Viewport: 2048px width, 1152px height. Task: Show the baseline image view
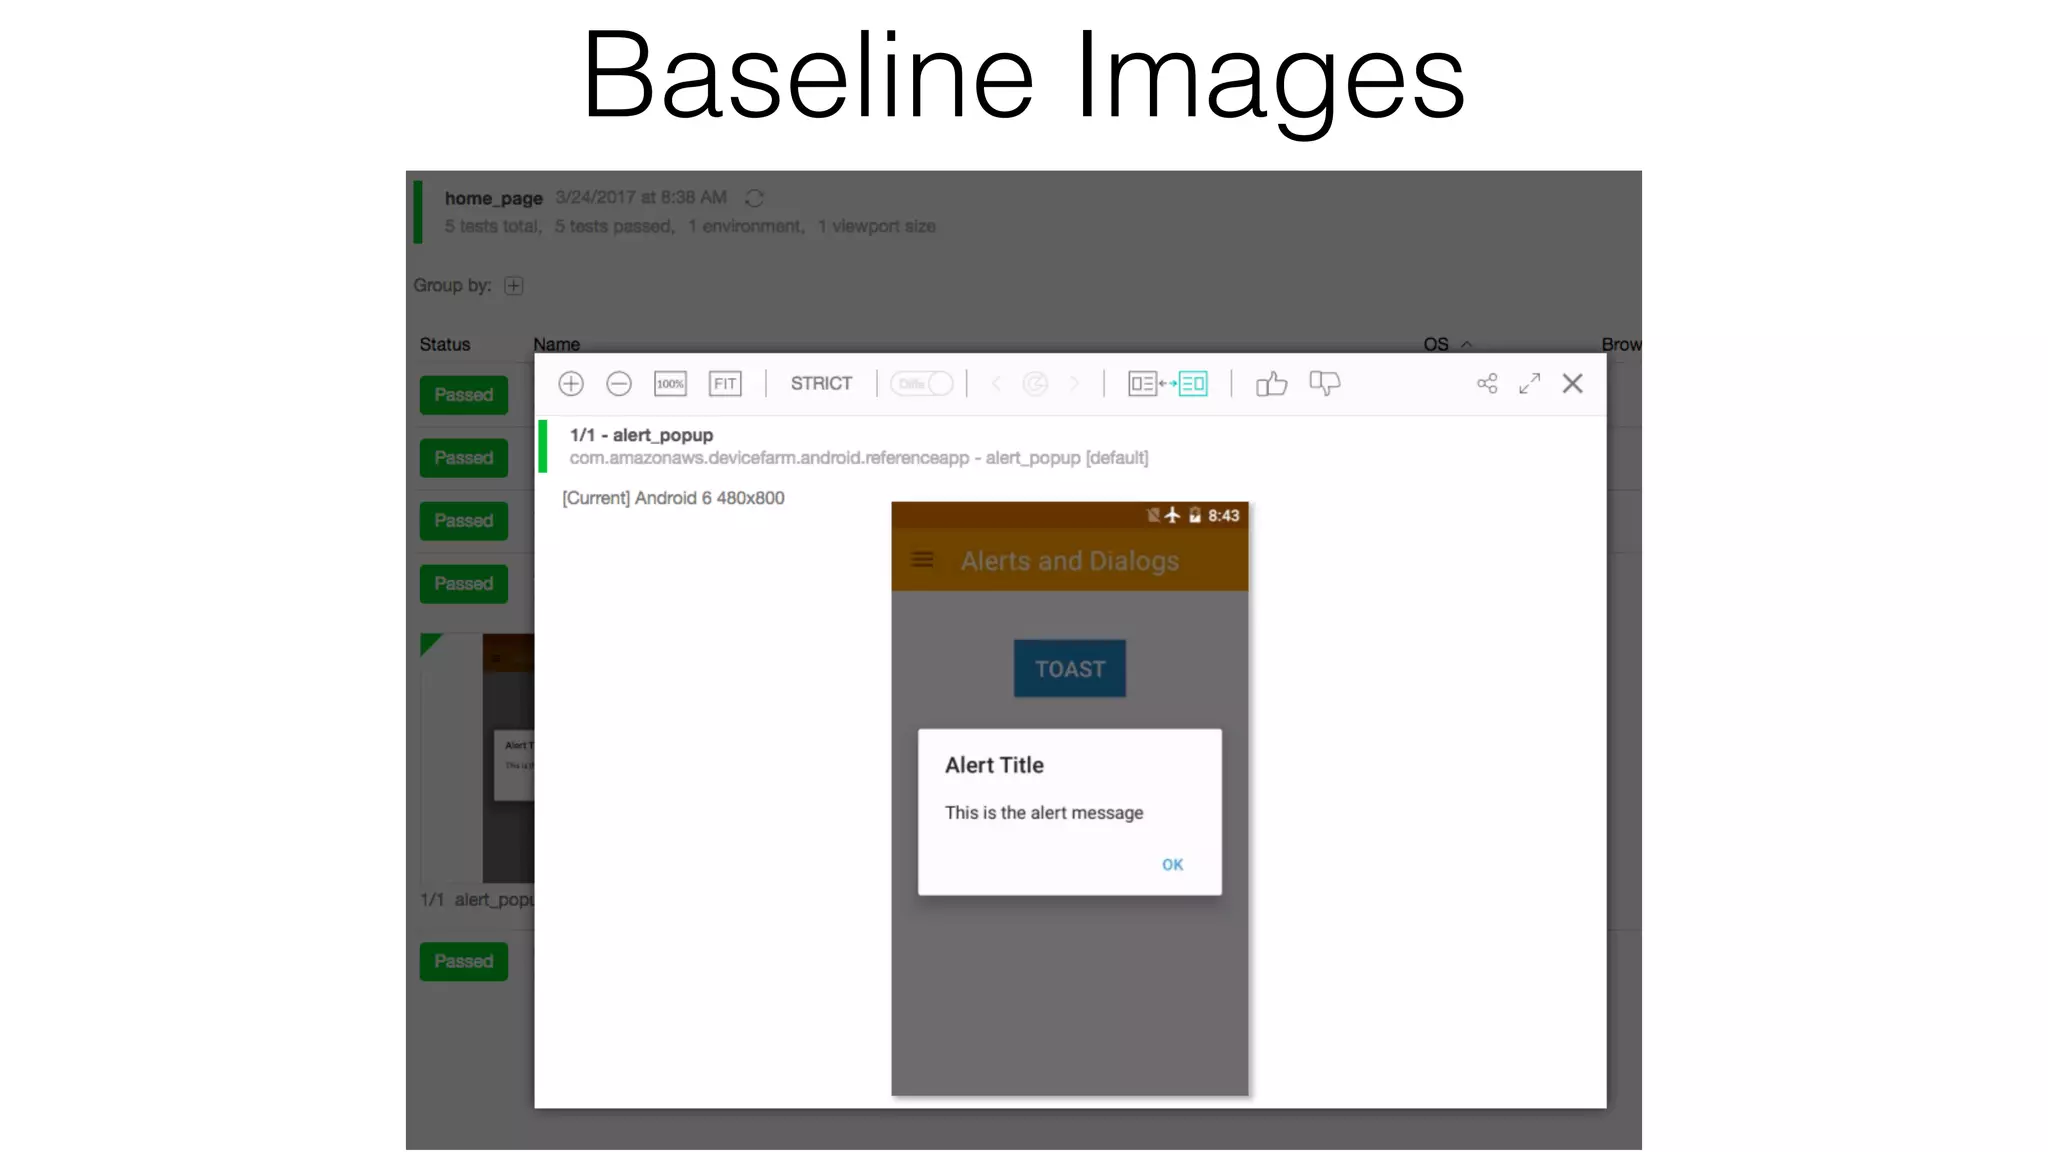tap(1141, 384)
